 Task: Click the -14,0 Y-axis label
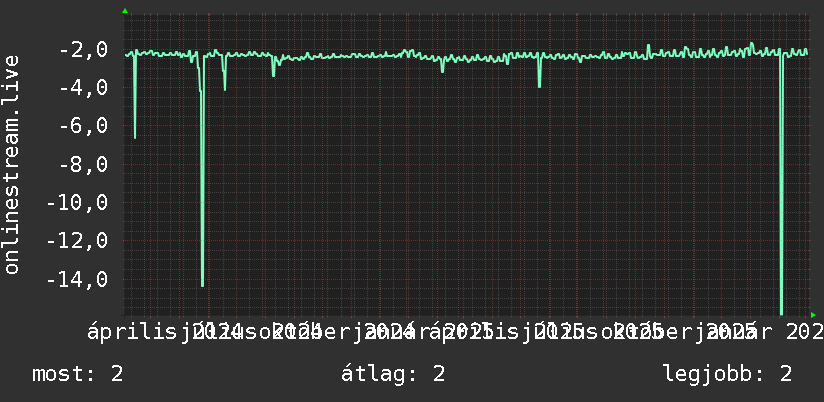click(77, 279)
